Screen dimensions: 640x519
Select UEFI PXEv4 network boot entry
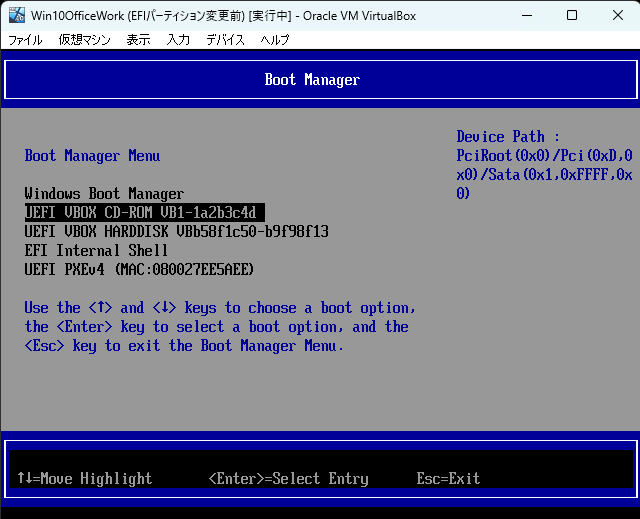(139, 270)
